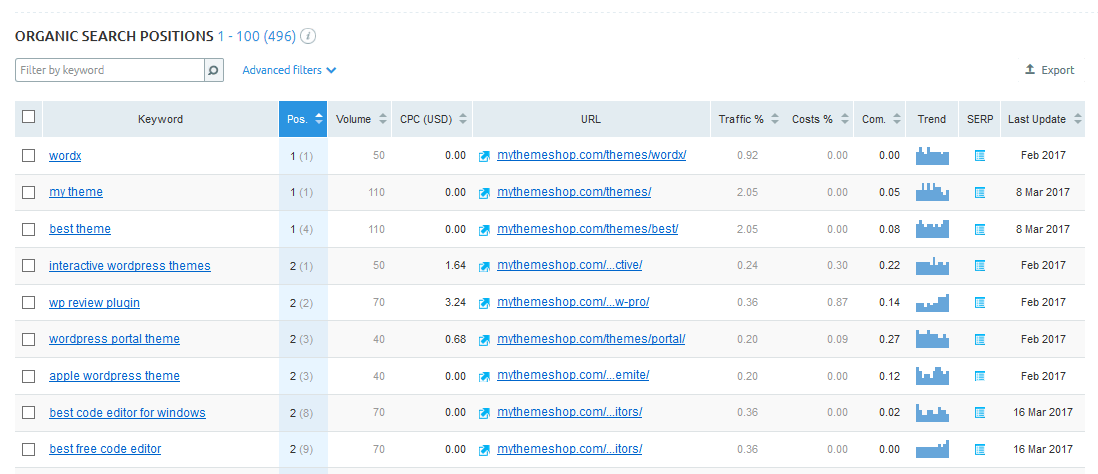View SERP snapshot for wordpress portal theme
Screen dimensions: 1098x474
click(980, 339)
